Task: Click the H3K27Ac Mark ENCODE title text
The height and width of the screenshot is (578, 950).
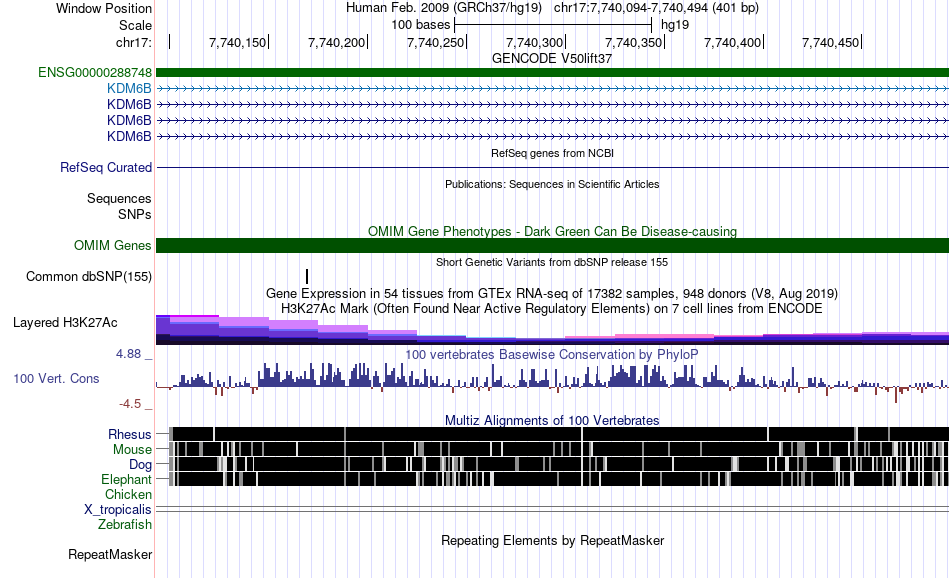Action: click(x=552, y=308)
